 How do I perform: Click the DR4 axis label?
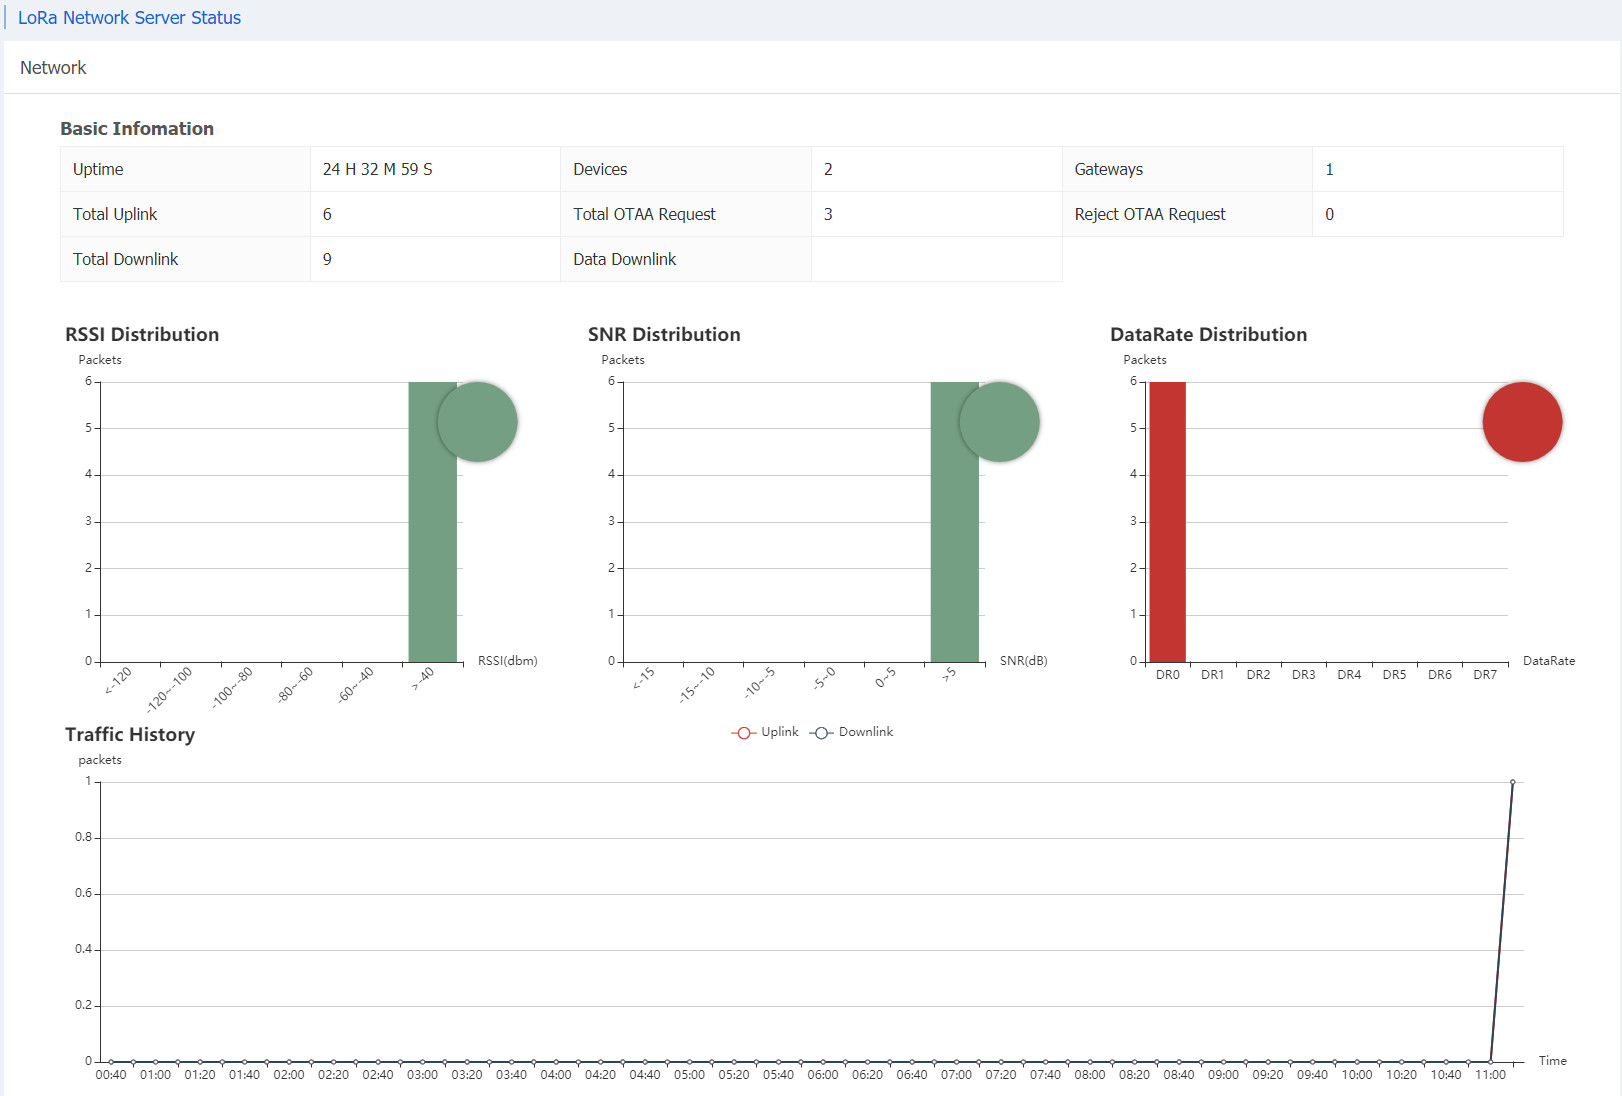coord(1349,675)
